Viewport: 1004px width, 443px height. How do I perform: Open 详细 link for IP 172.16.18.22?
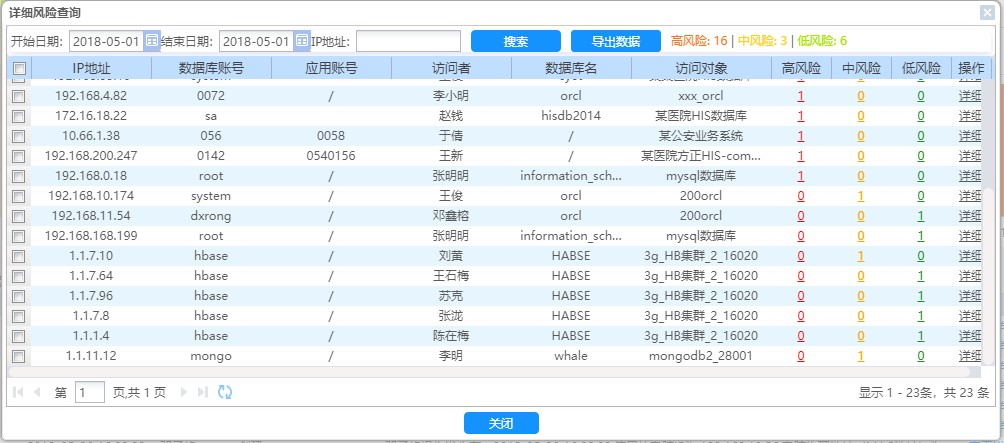click(x=969, y=116)
